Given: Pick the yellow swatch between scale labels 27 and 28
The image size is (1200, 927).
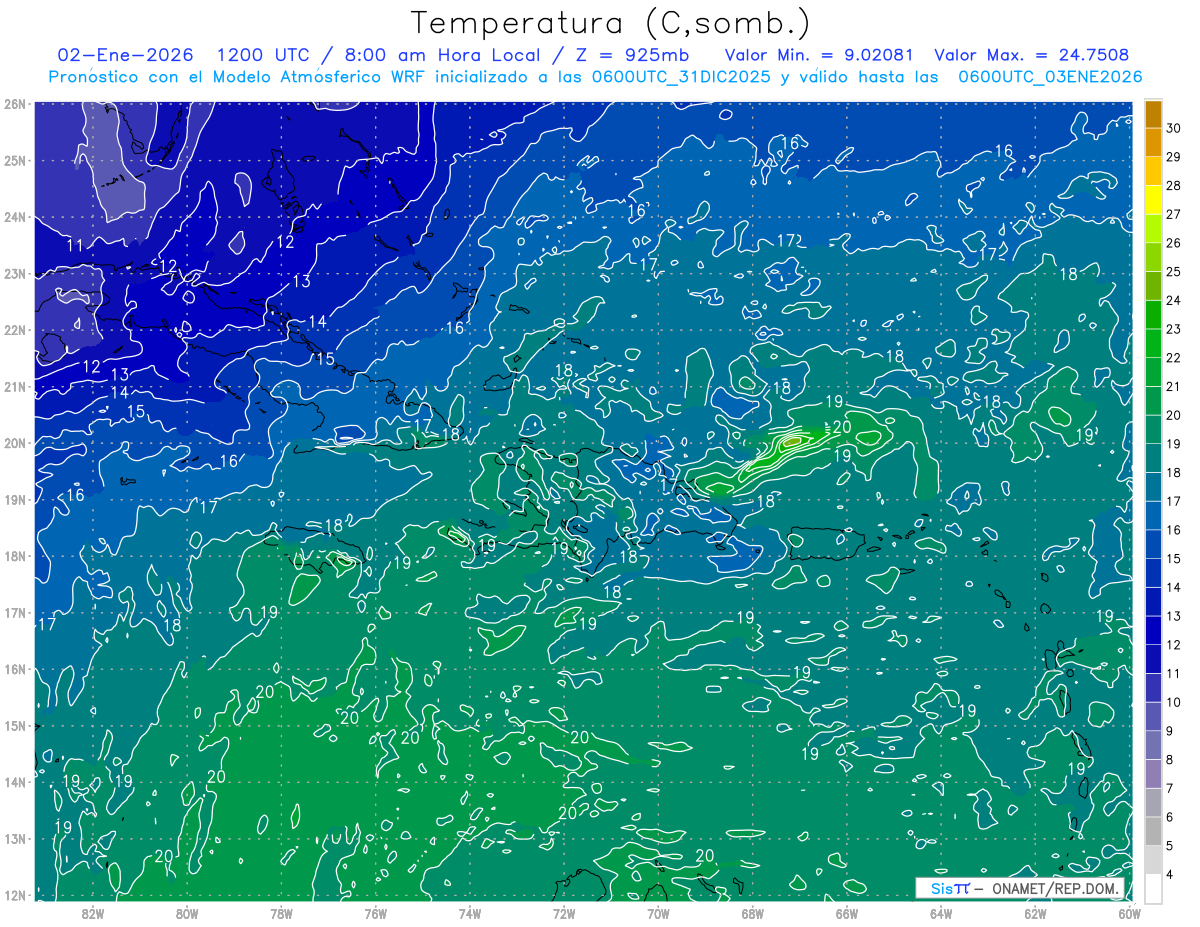Looking at the screenshot, I should 1153,200.
